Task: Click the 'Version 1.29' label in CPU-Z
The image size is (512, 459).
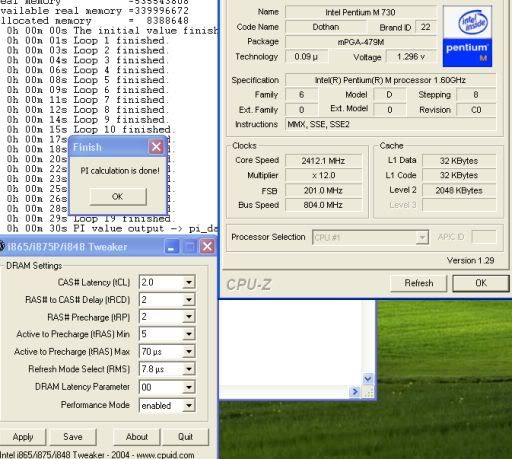Action: coord(471,260)
